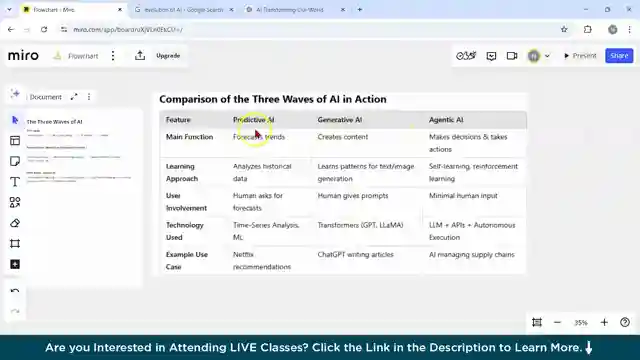Click the Creates content cell
This screenshot has width=640, height=360.
point(342,137)
